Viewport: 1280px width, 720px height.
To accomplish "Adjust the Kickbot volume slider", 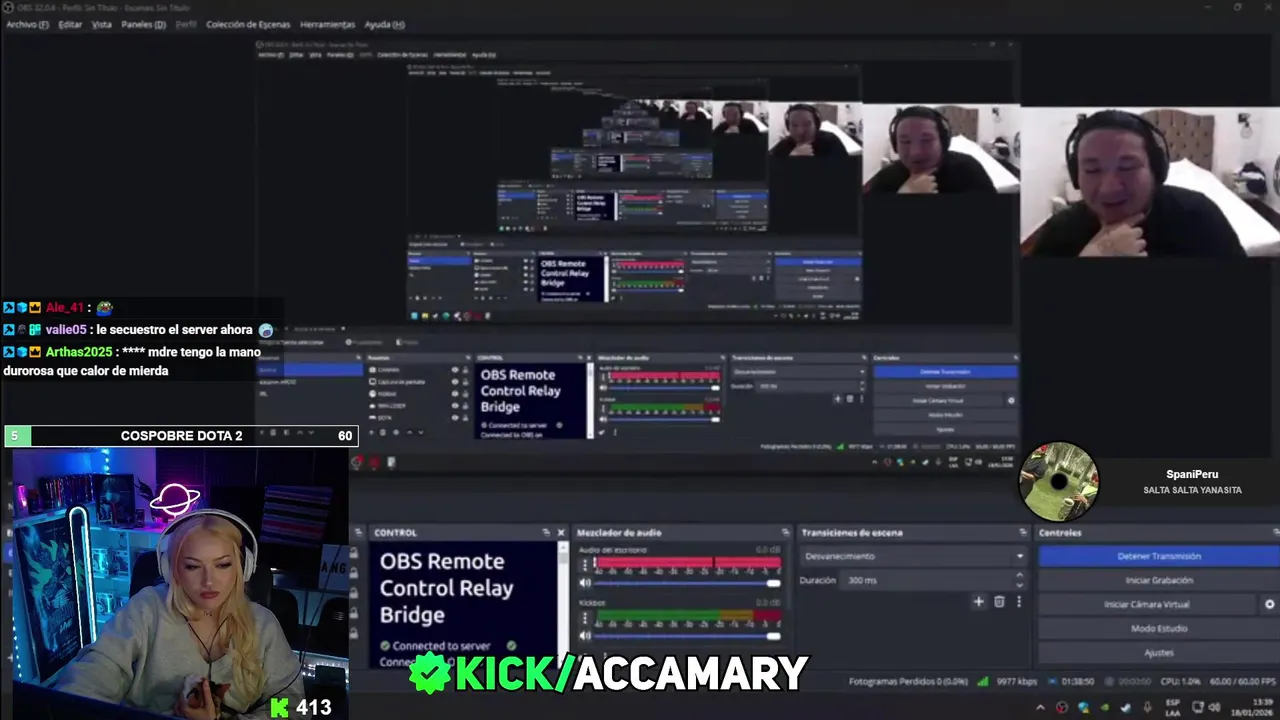I will (685, 636).
